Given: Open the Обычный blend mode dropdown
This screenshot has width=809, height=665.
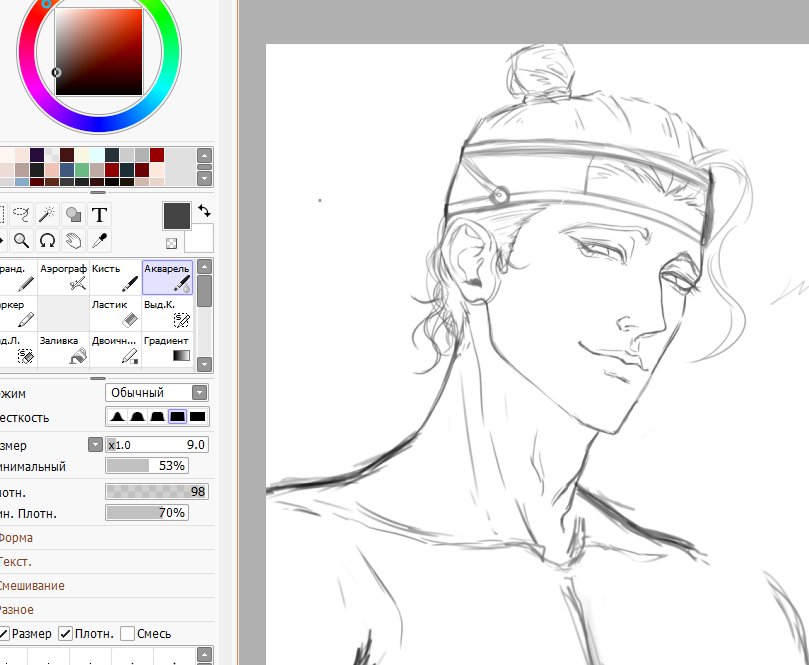Looking at the screenshot, I should (x=157, y=393).
